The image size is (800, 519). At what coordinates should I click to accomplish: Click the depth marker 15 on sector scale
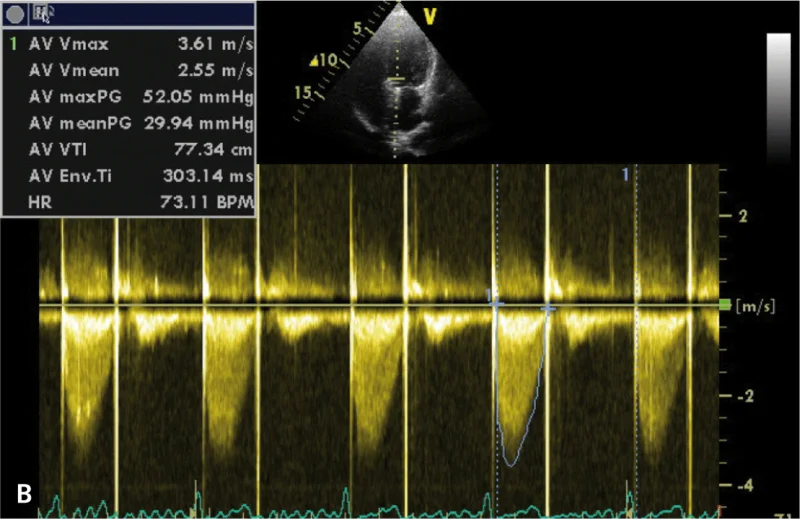pyautogui.click(x=303, y=93)
